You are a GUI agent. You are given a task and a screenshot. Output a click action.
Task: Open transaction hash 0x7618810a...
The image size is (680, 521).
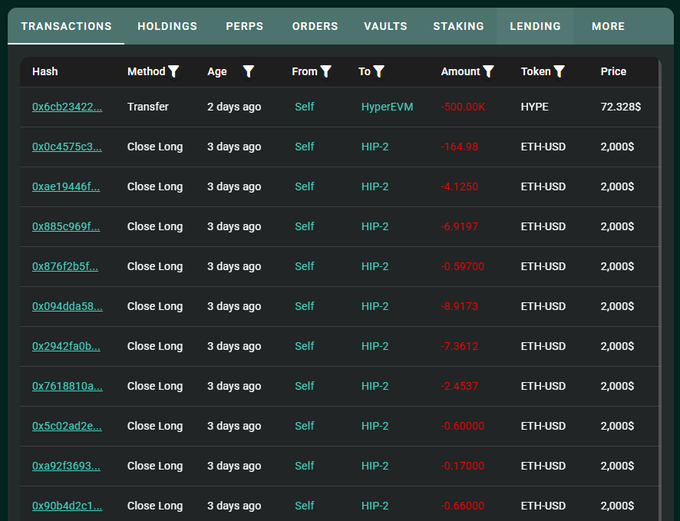[x=67, y=386]
